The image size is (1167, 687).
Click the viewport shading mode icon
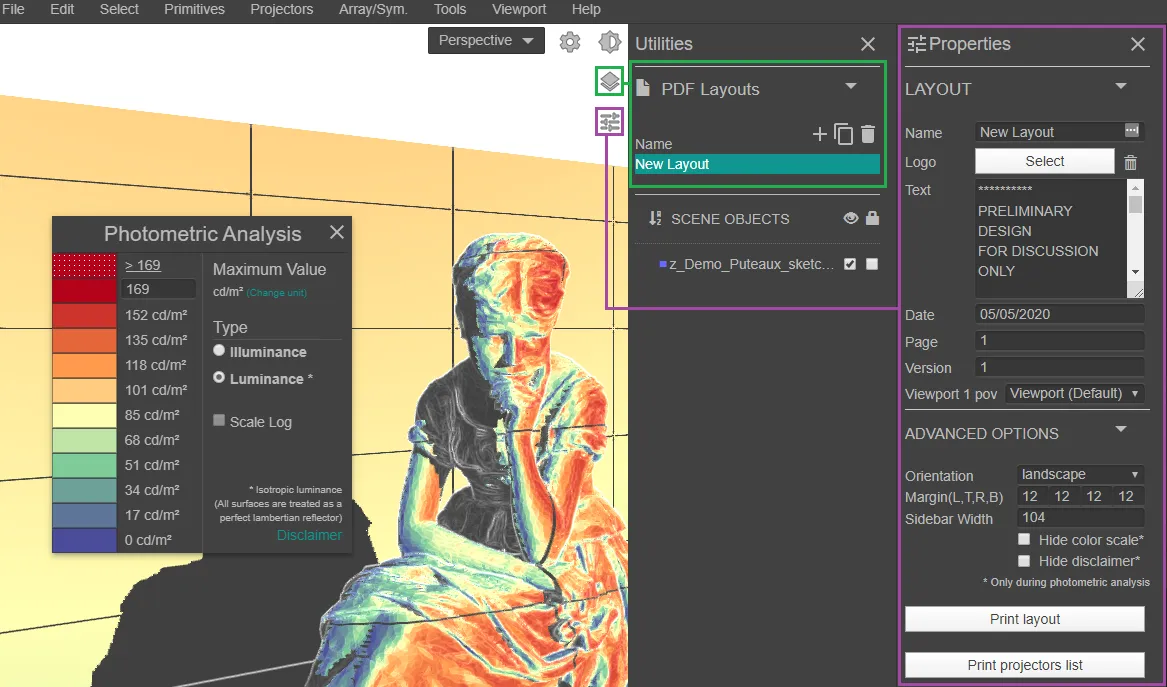(609, 42)
